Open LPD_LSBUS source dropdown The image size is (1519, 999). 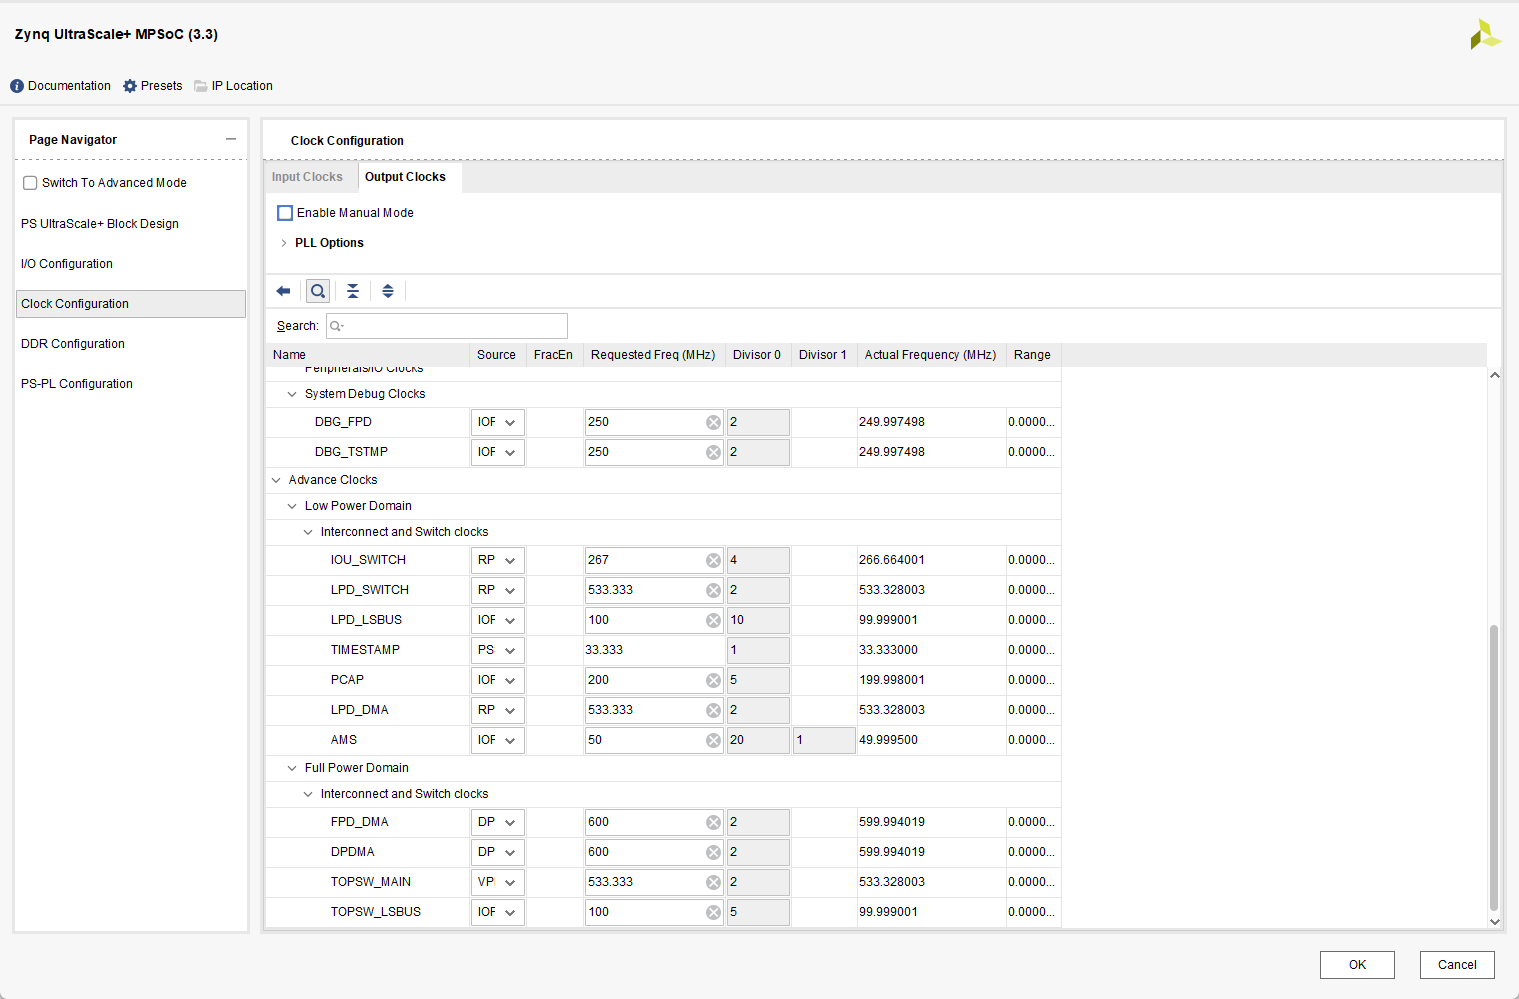[498, 620]
